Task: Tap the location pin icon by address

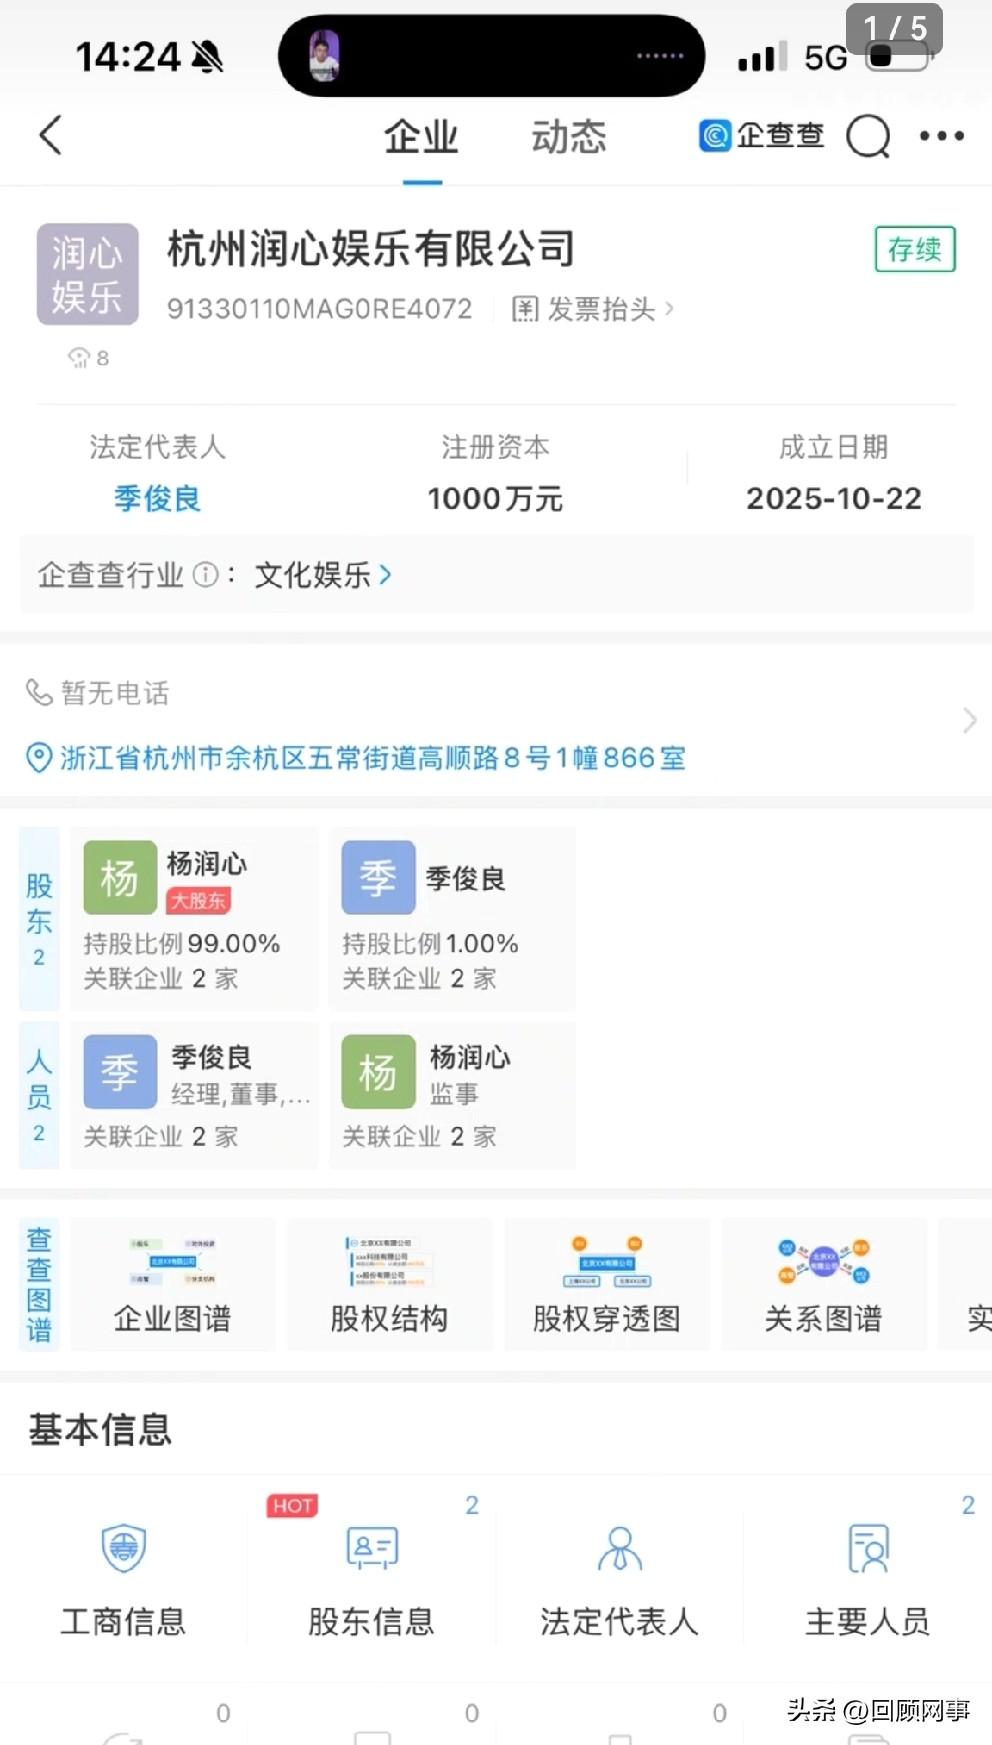Action: [38, 758]
